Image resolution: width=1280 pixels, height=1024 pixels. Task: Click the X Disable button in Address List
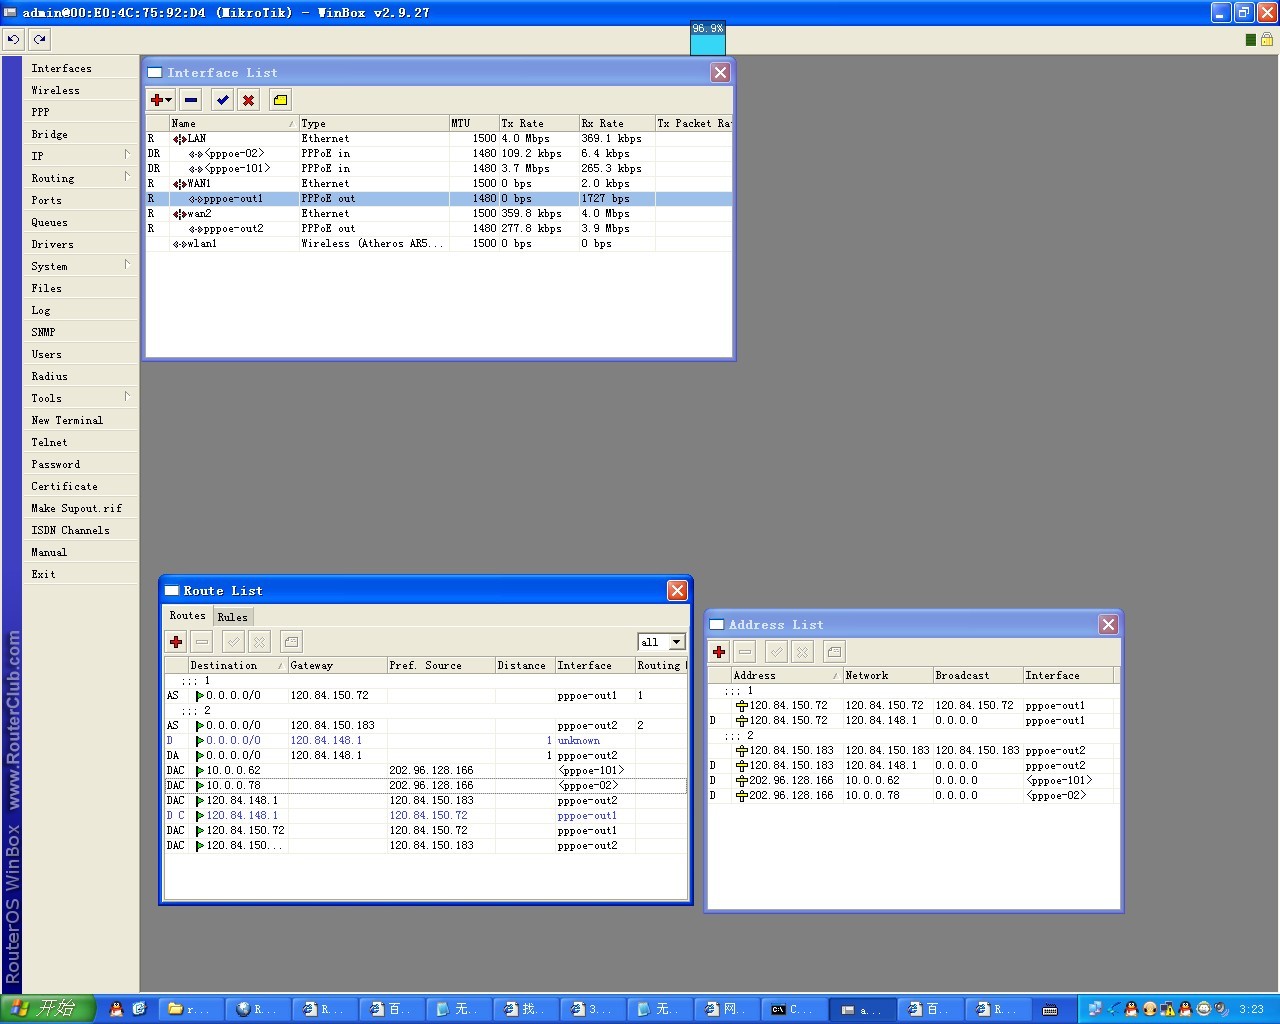[x=802, y=652]
